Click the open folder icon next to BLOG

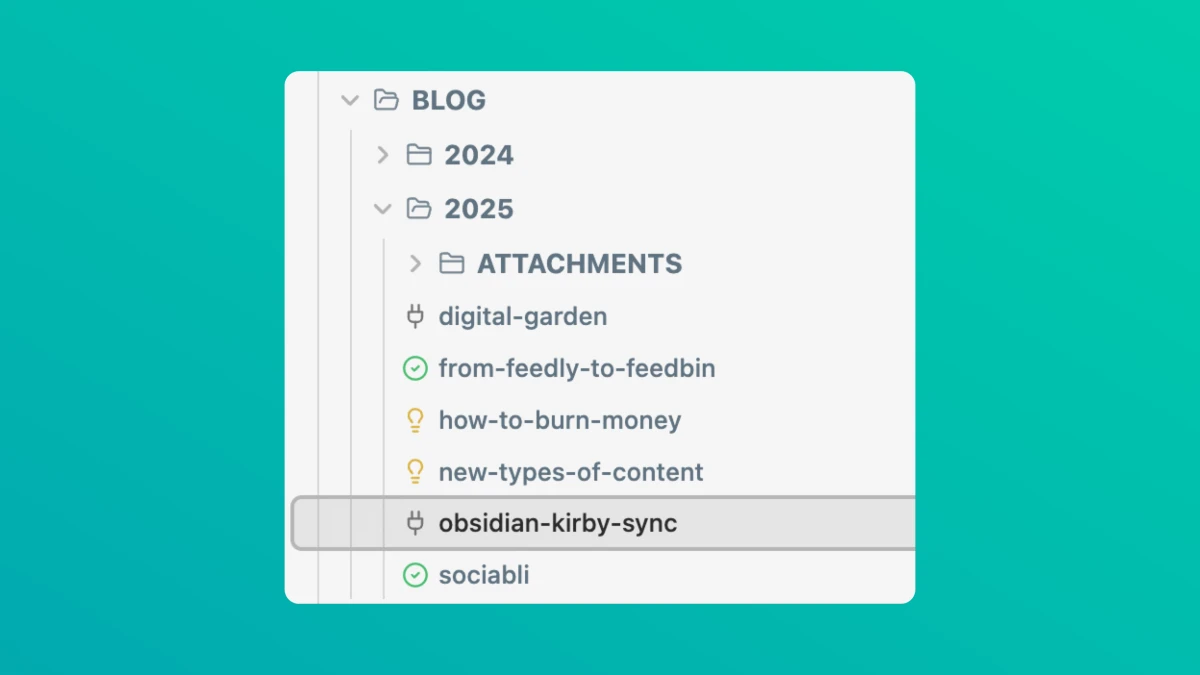(386, 100)
